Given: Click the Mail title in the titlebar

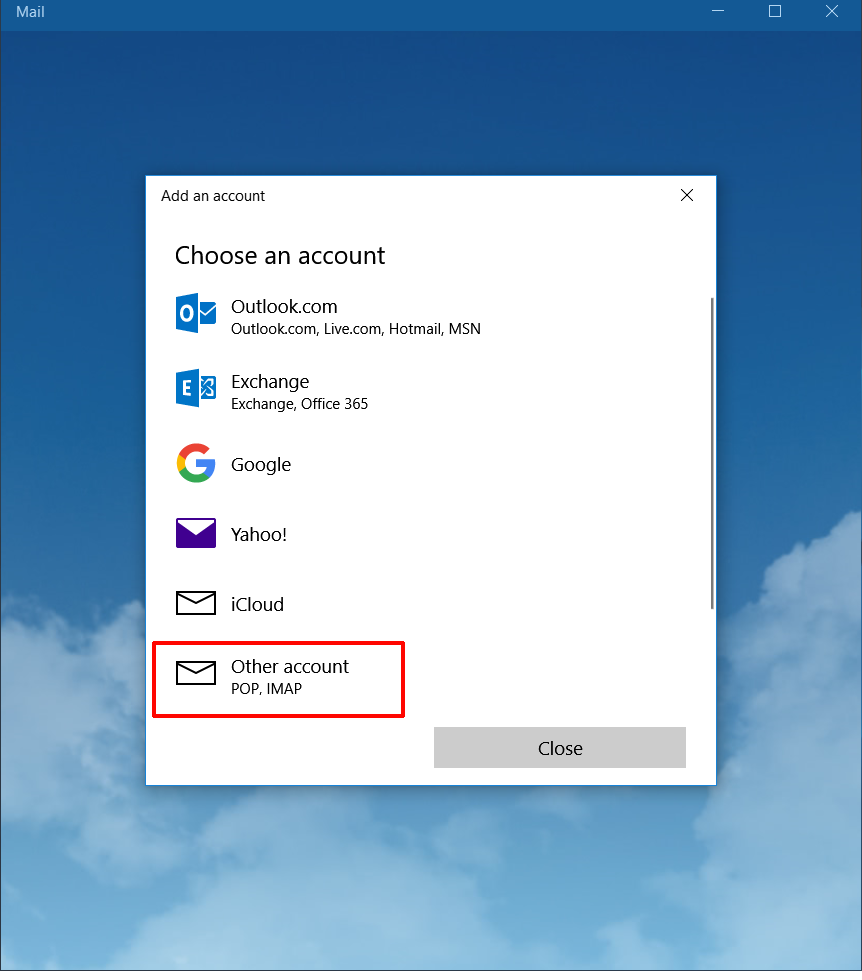Looking at the screenshot, I should (29, 12).
